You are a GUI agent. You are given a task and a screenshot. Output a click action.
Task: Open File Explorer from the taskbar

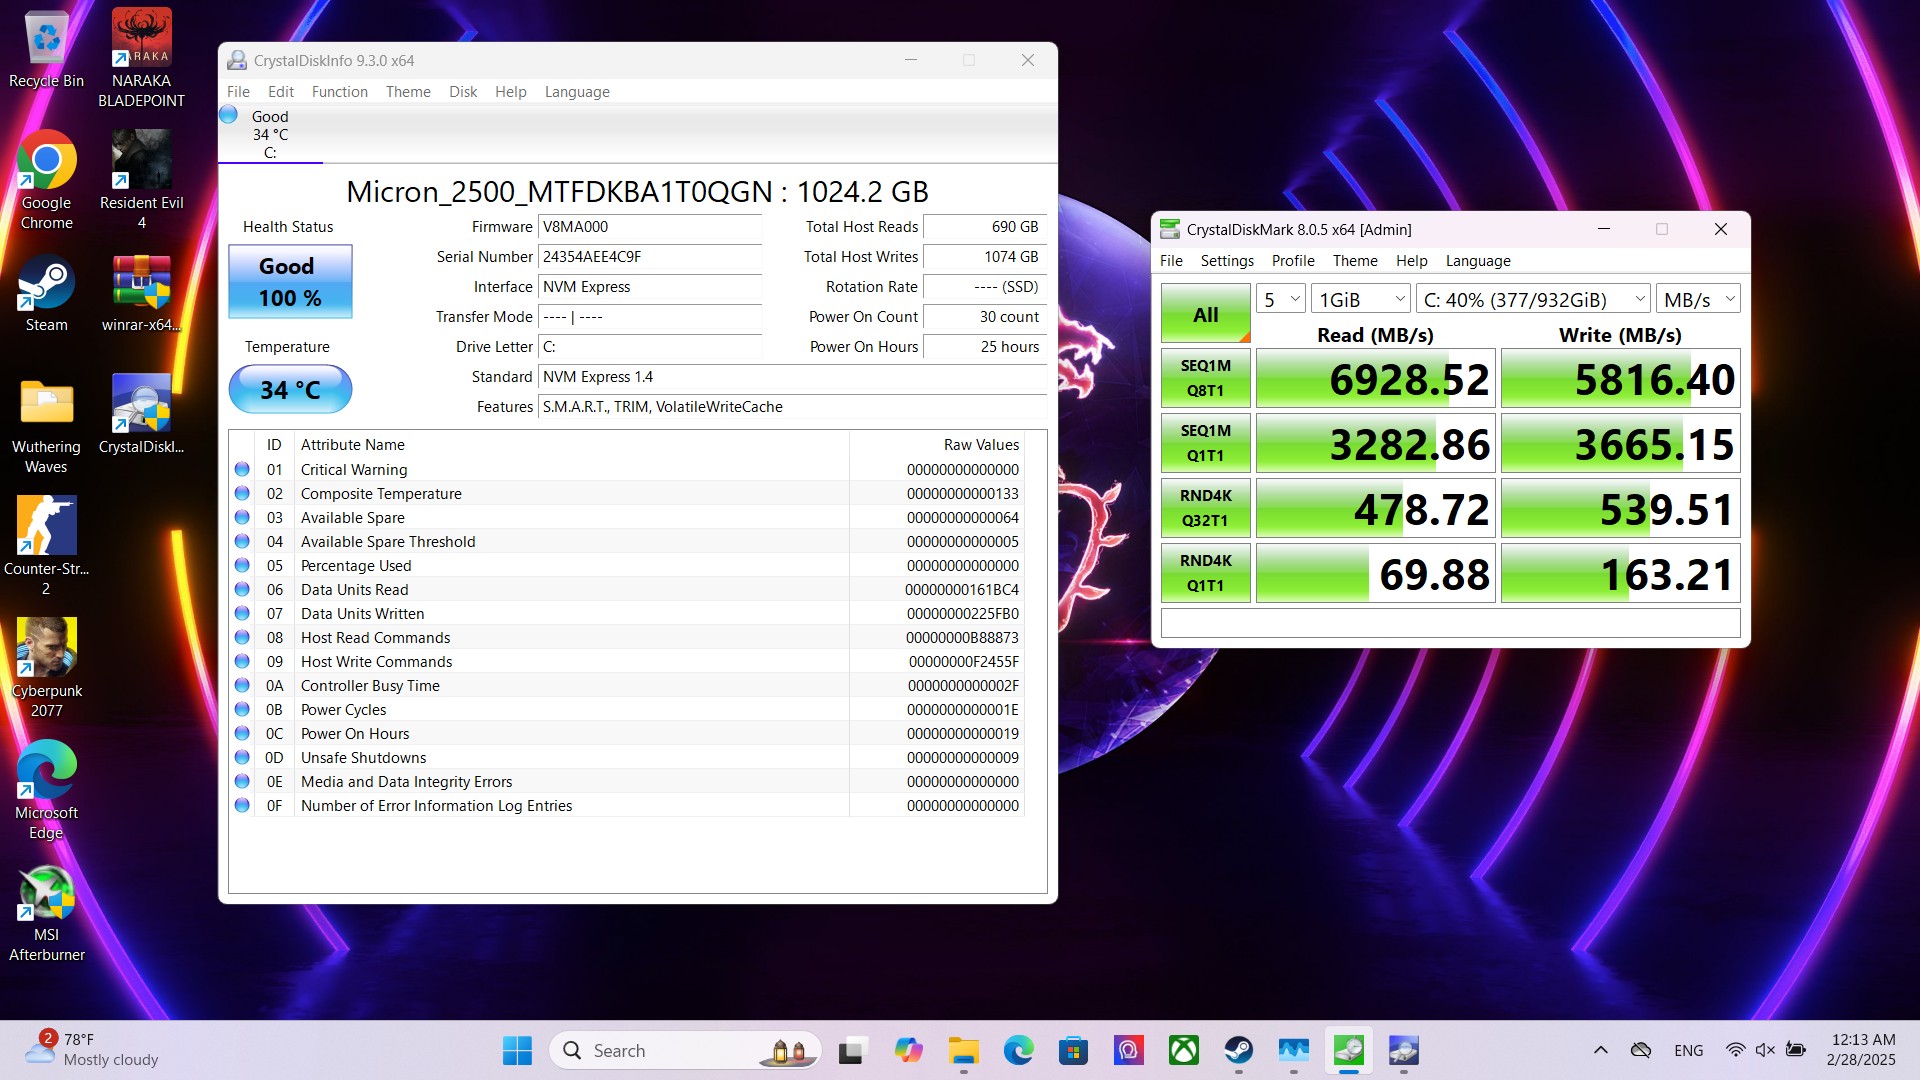(x=964, y=1051)
